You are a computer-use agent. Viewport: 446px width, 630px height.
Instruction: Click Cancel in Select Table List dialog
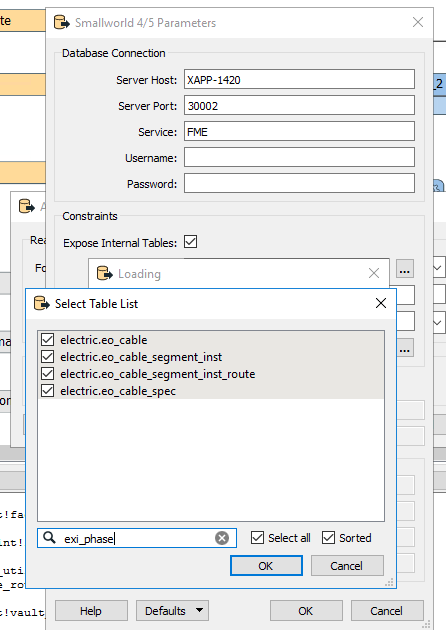(x=347, y=566)
